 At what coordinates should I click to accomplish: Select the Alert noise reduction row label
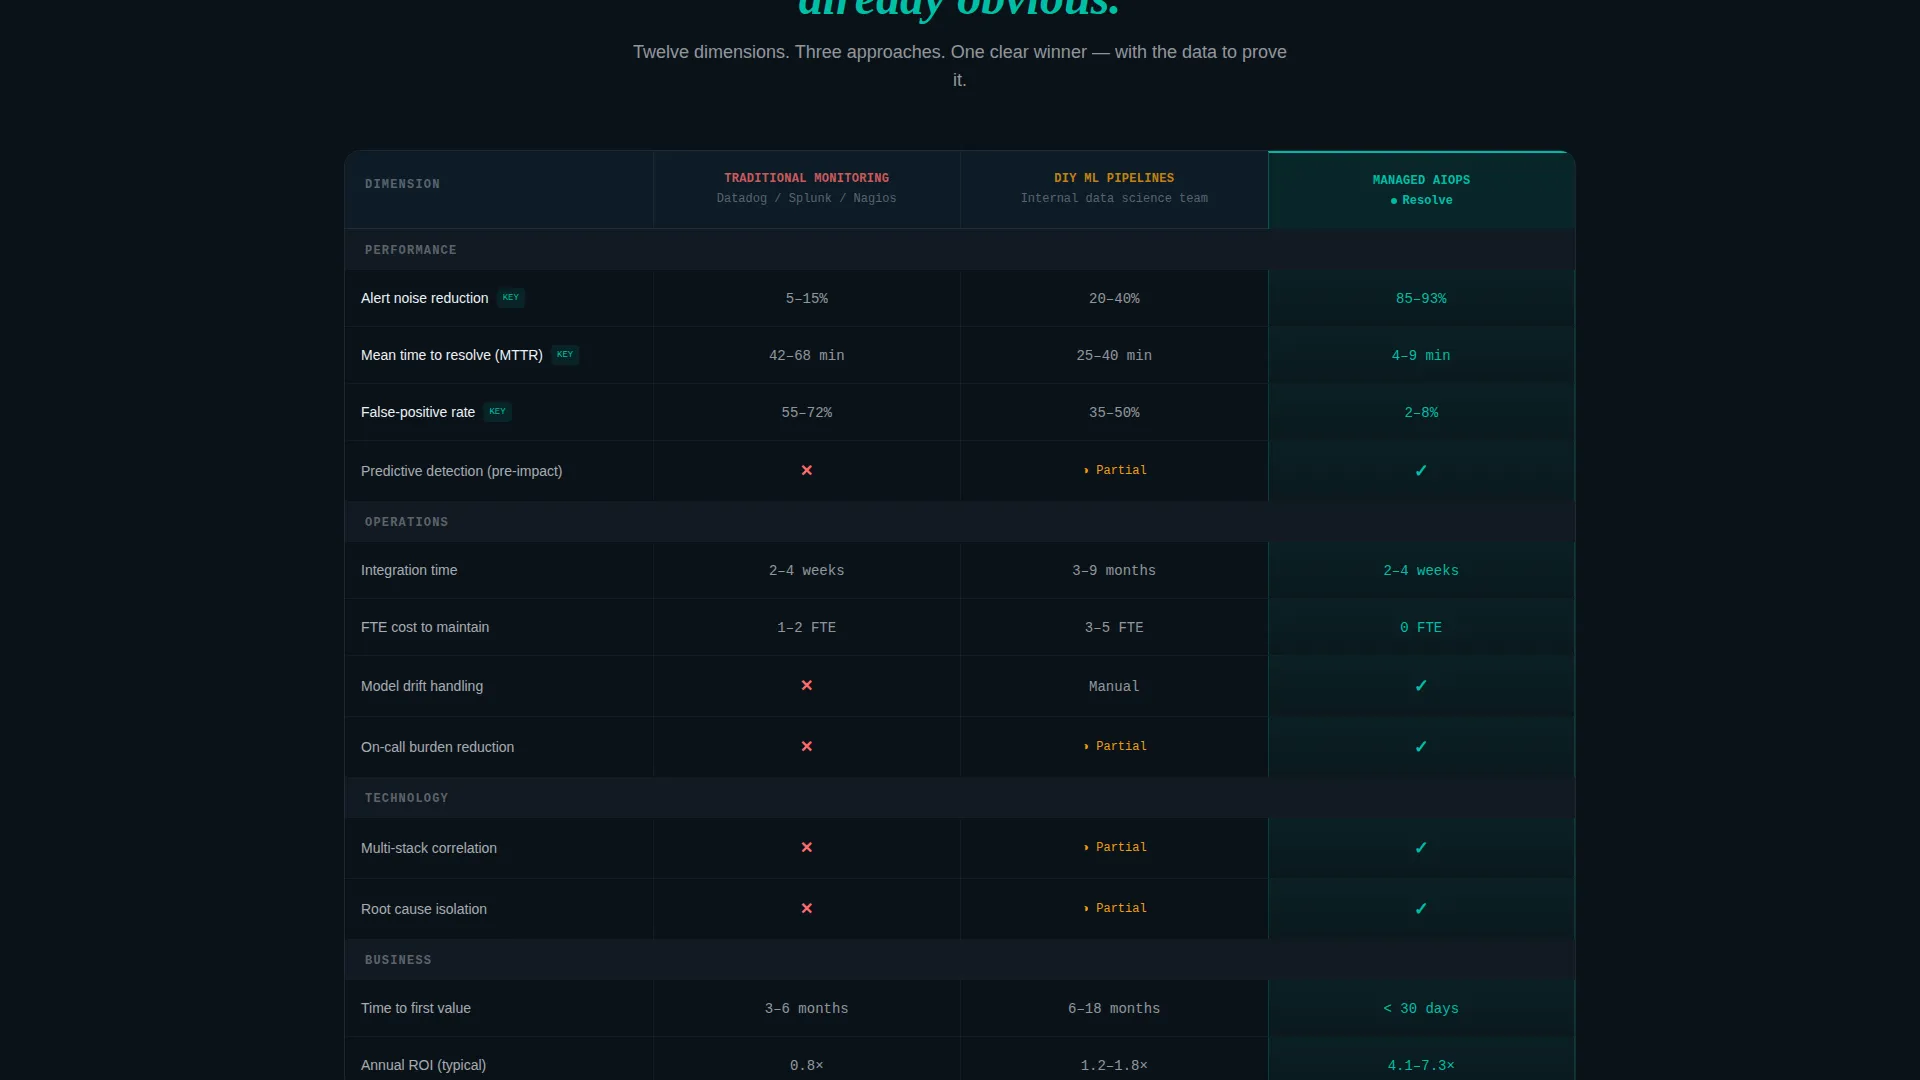click(424, 298)
